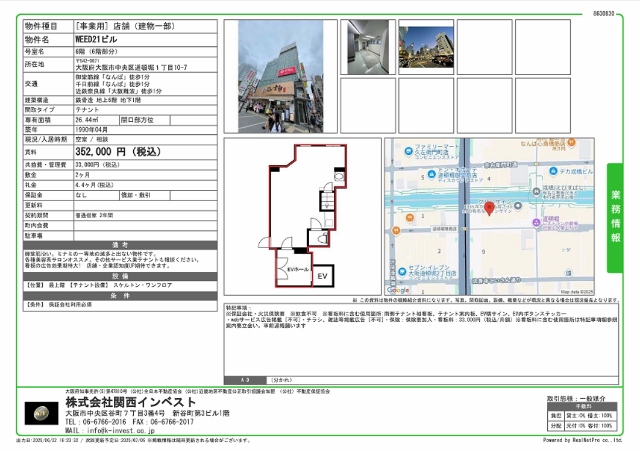
Task: Click the red location pin on map
Action: coord(490,207)
